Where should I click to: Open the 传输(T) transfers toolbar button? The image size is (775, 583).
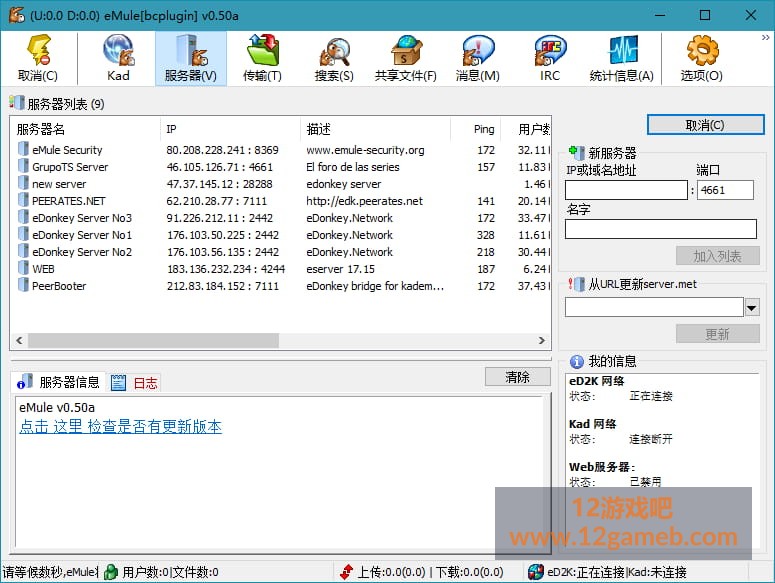(x=262, y=58)
